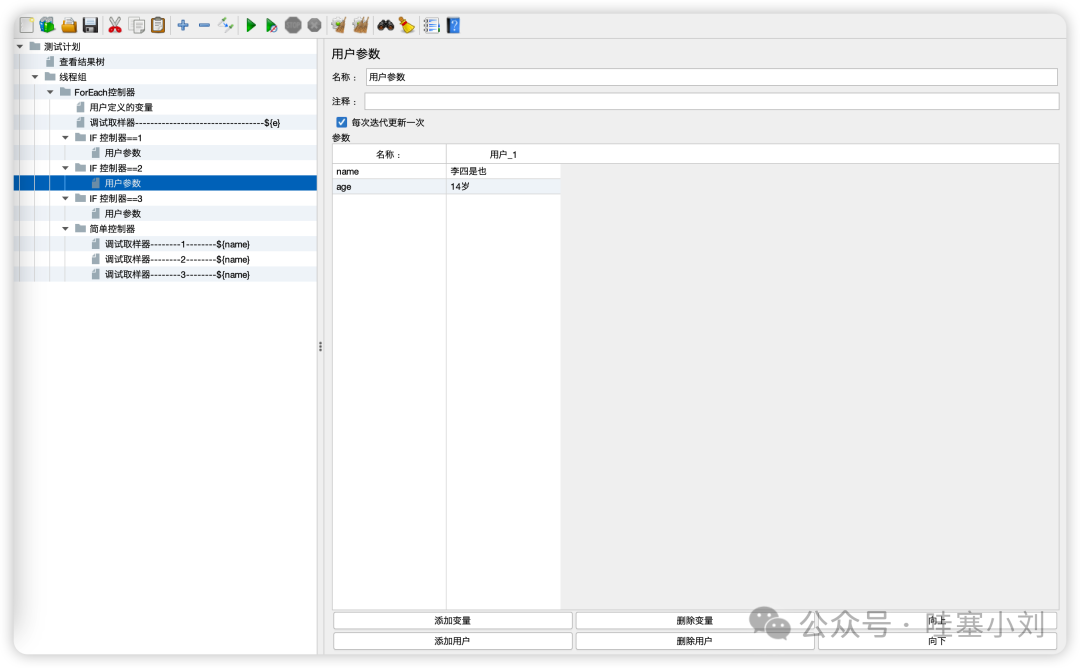Image resolution: width=1080 pixels, height=668 pixels.
Task: Open the Templates icon
Action: (x=48, y=25)
